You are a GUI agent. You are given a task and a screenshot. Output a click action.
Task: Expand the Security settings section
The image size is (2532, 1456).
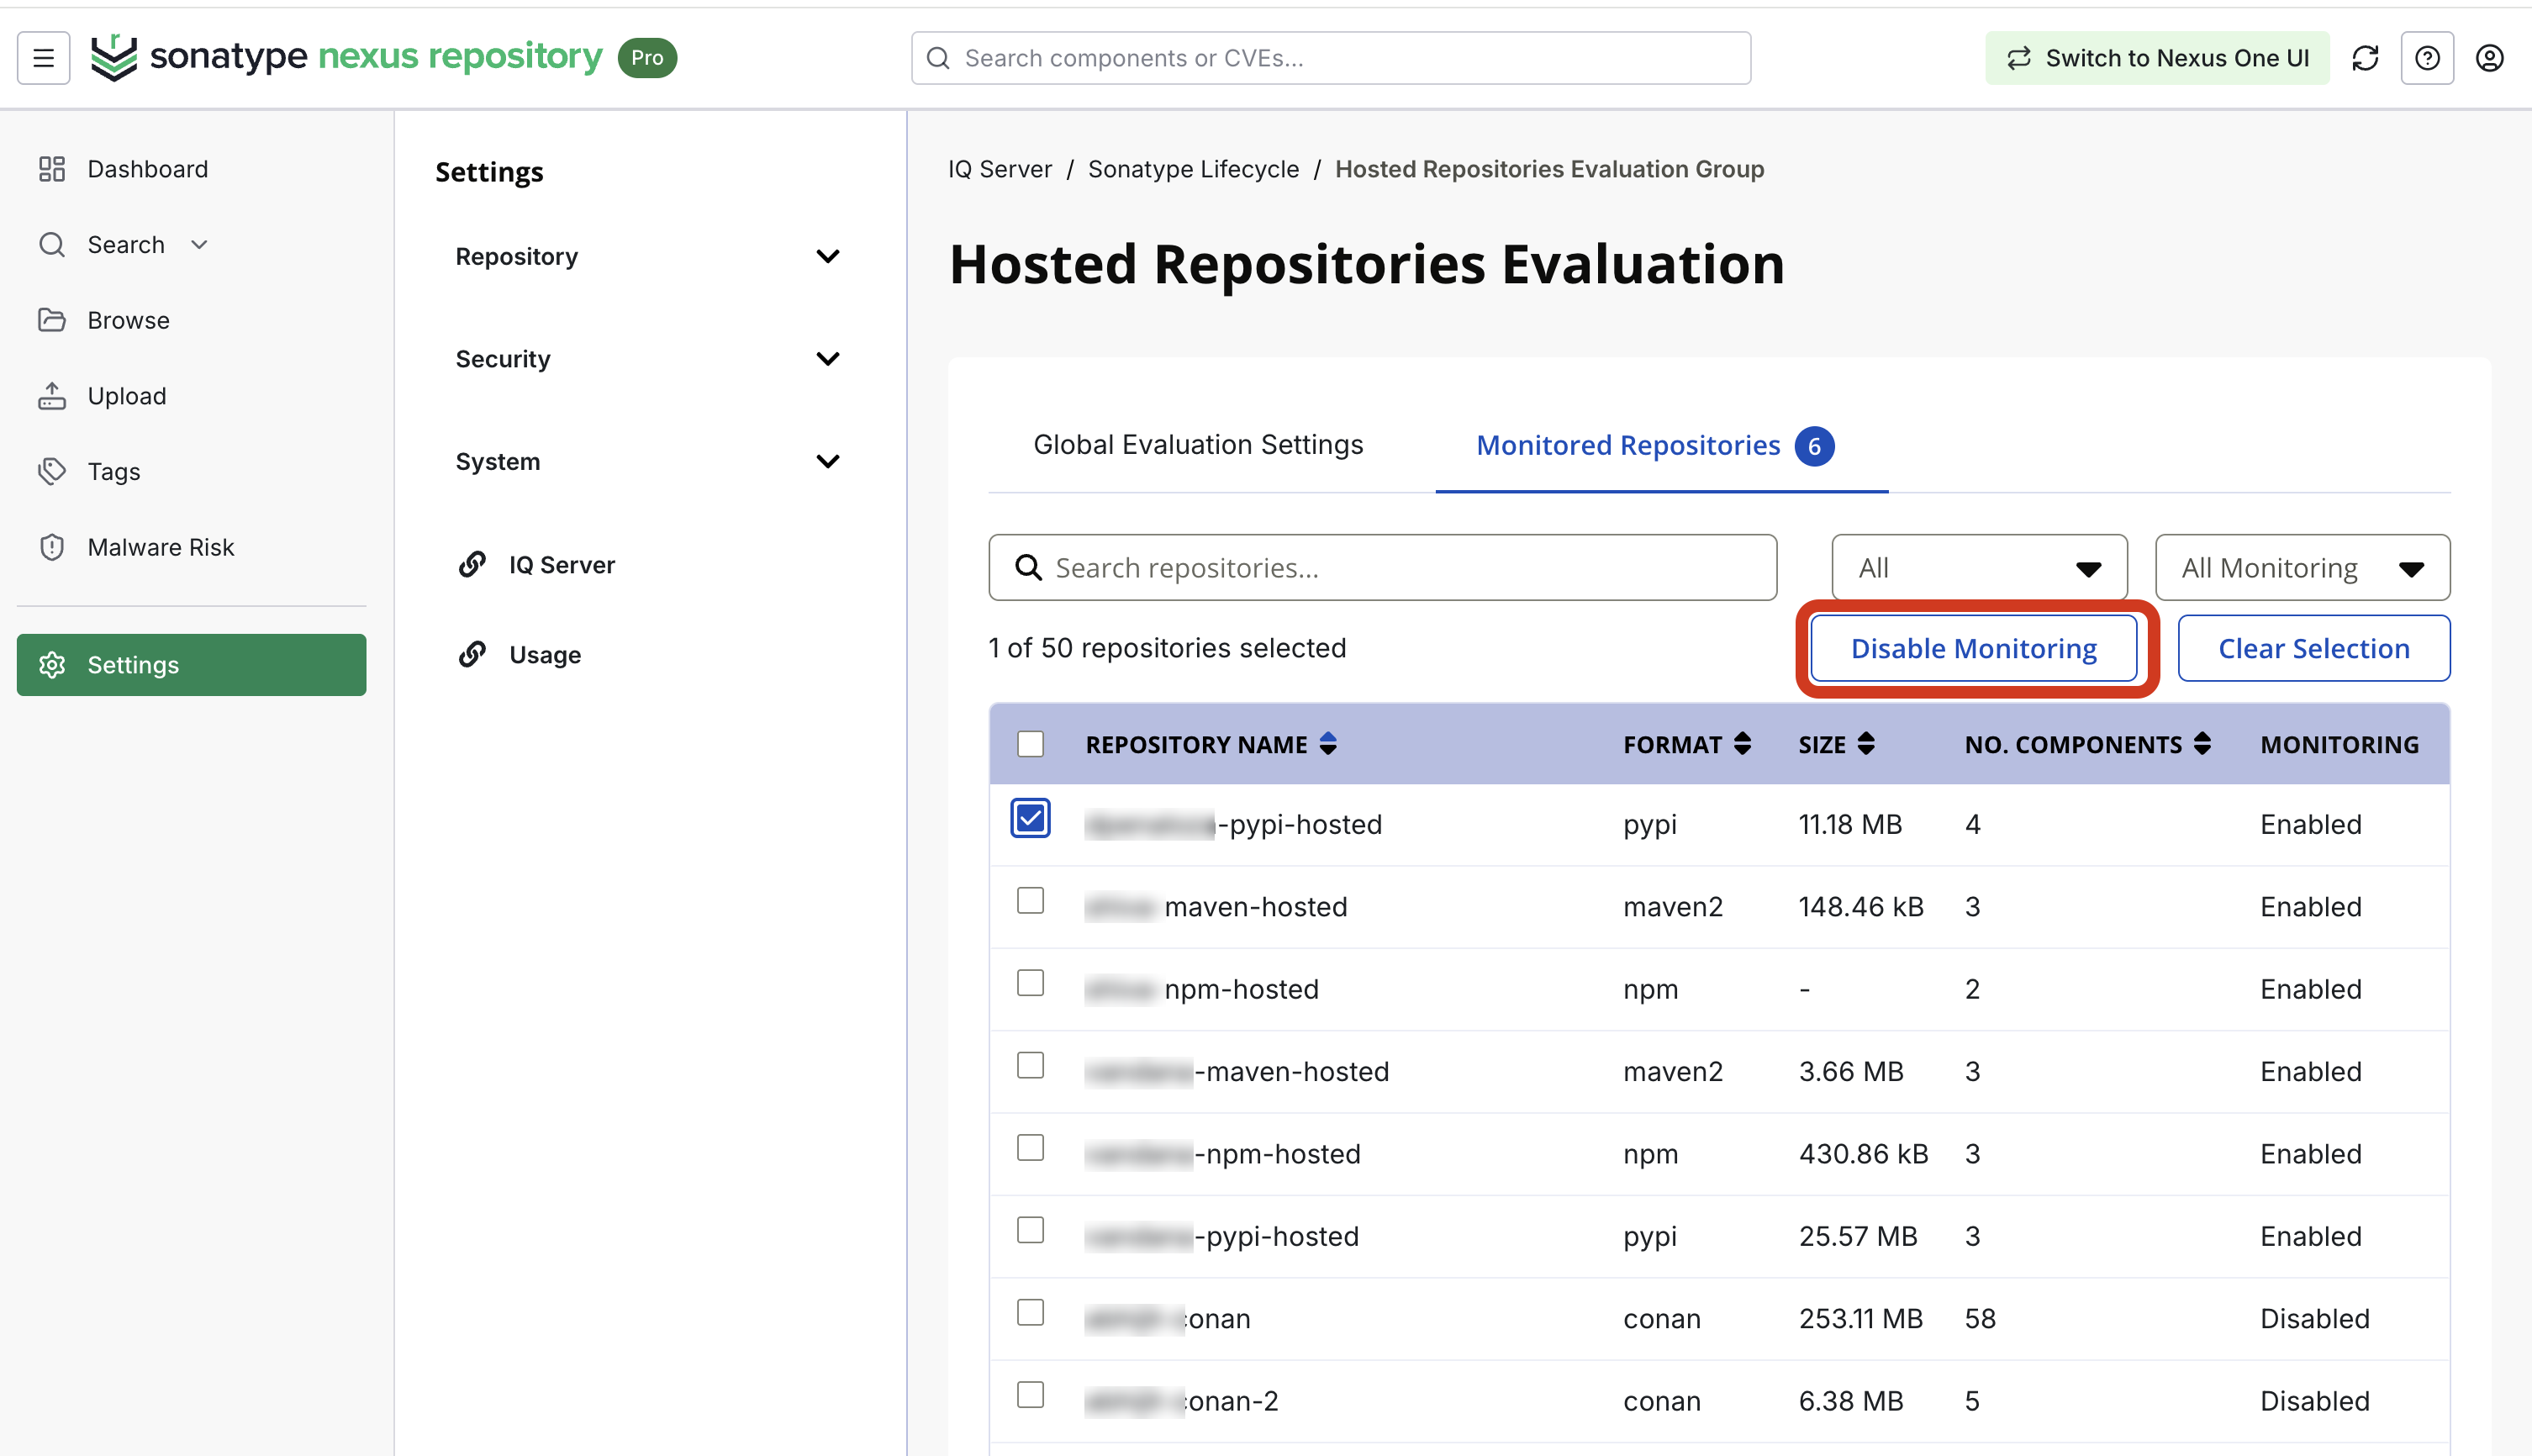tap(647, 359)
